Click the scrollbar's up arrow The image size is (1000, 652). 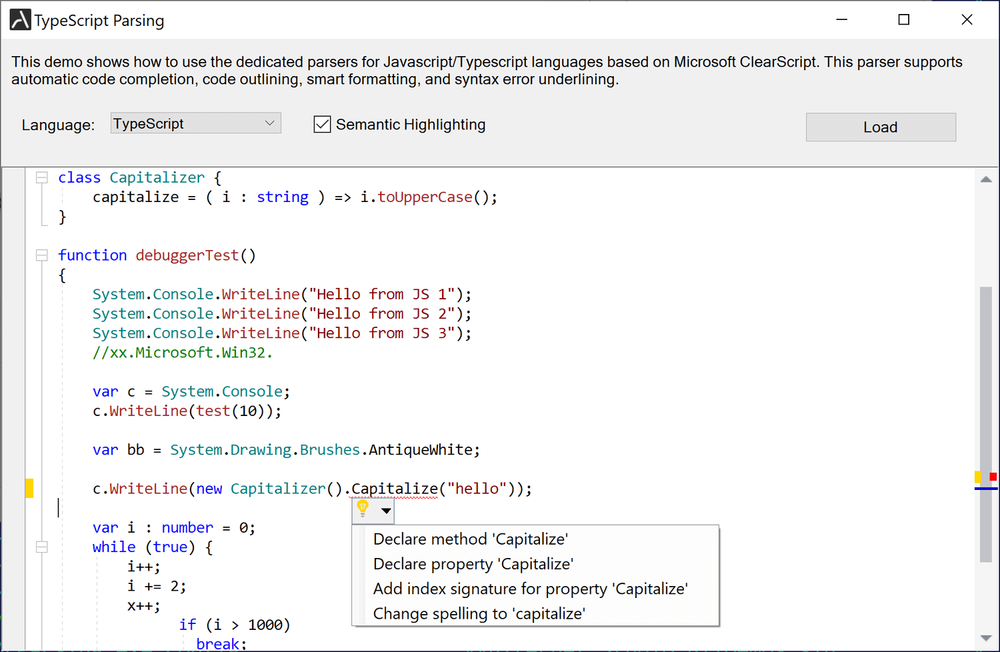[984, 179]
